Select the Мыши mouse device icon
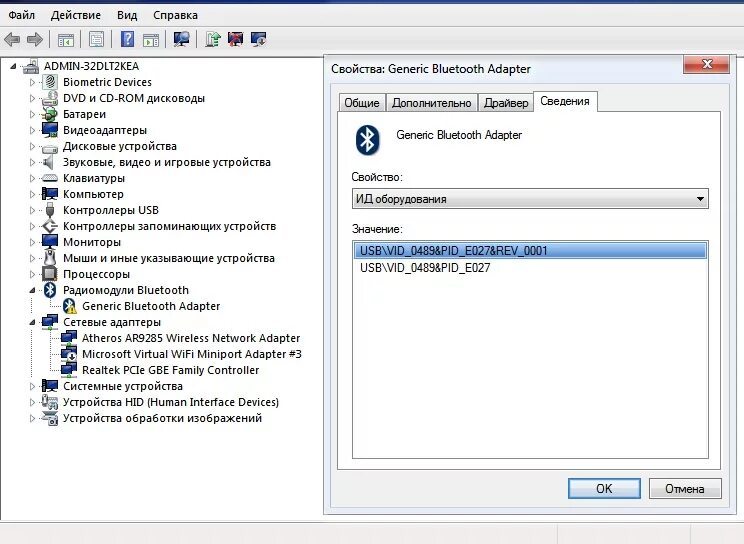This screenshot has height=544, width=744. pos(49,258)
